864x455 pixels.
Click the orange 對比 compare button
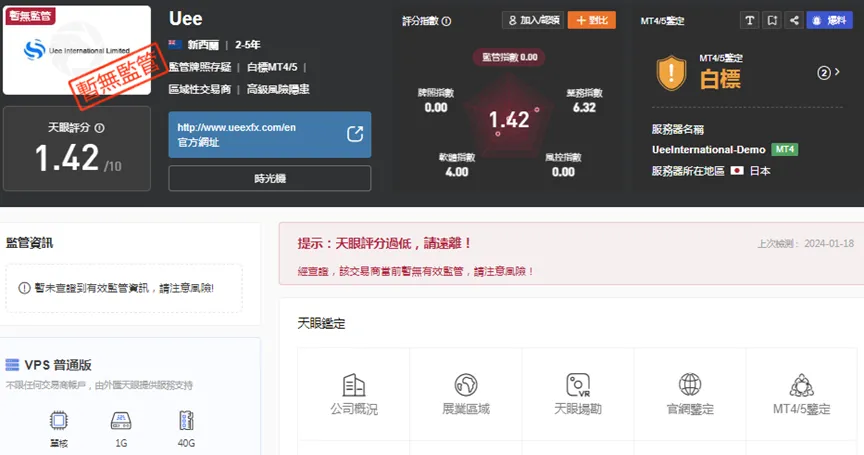point(592,20)
